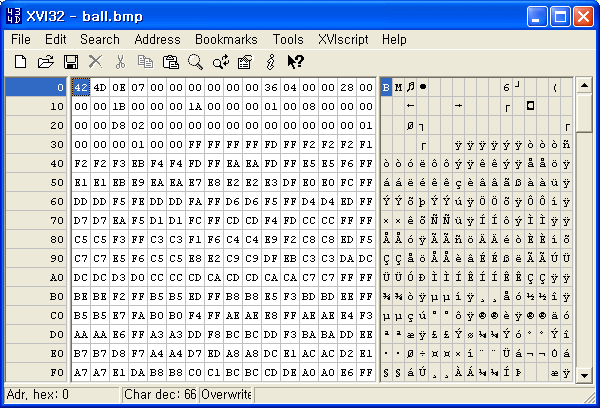
Task: Click the scrollbar down arrow
Action: (x=584, y=375)
